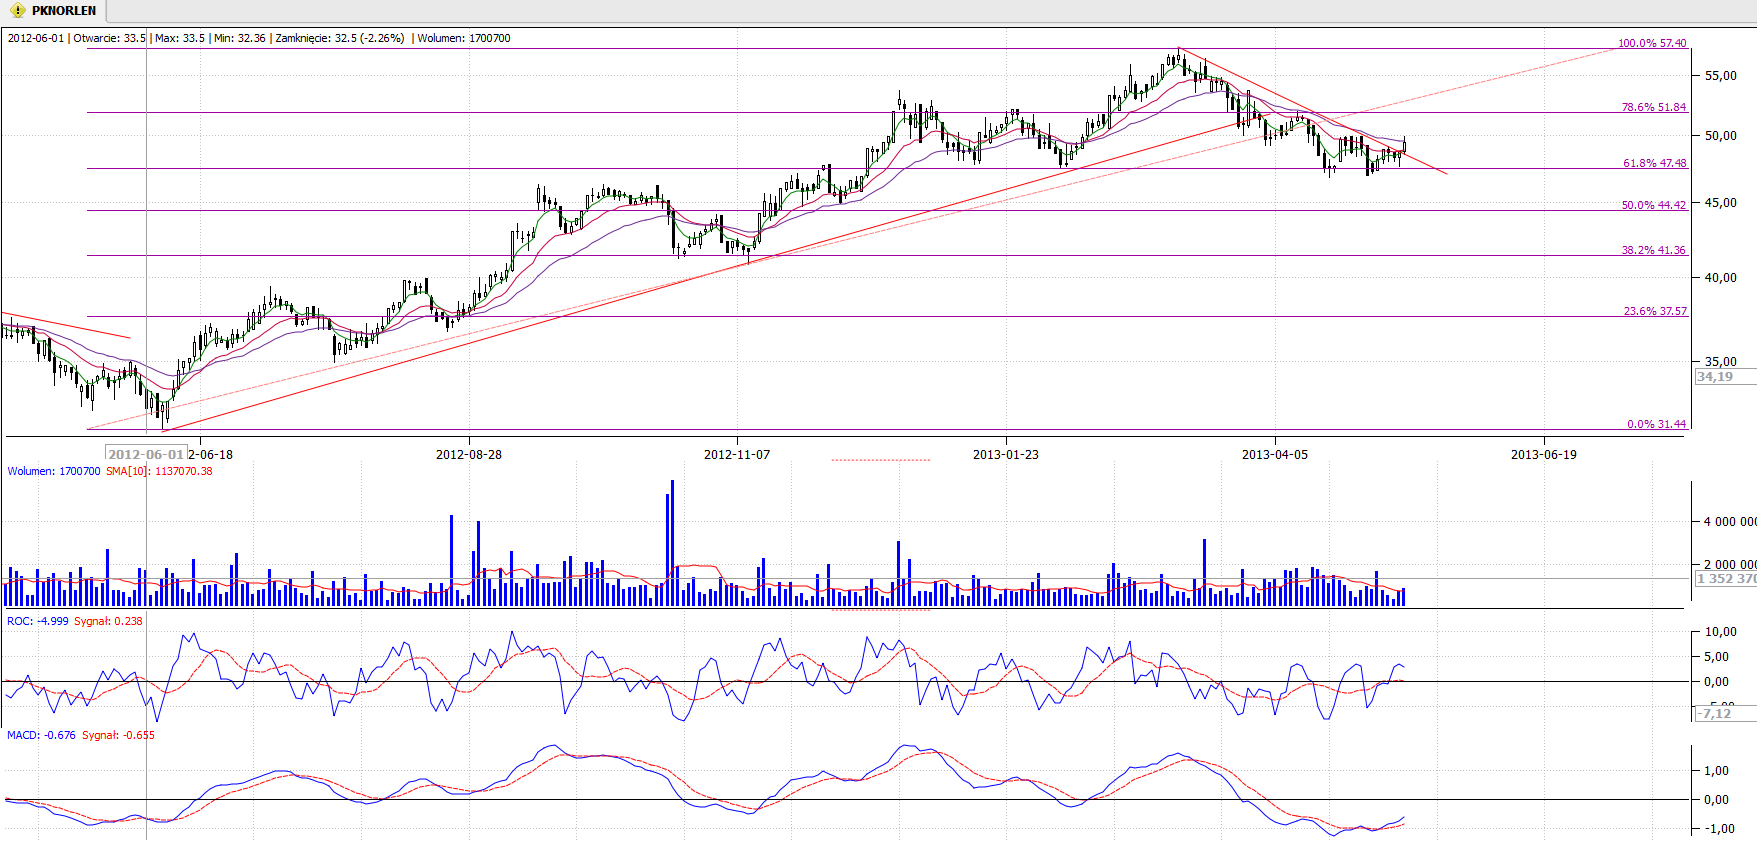Click the MACD: -0.676 indicator label
This screenshot has width=1763, height=855.
tap(41, 735)
